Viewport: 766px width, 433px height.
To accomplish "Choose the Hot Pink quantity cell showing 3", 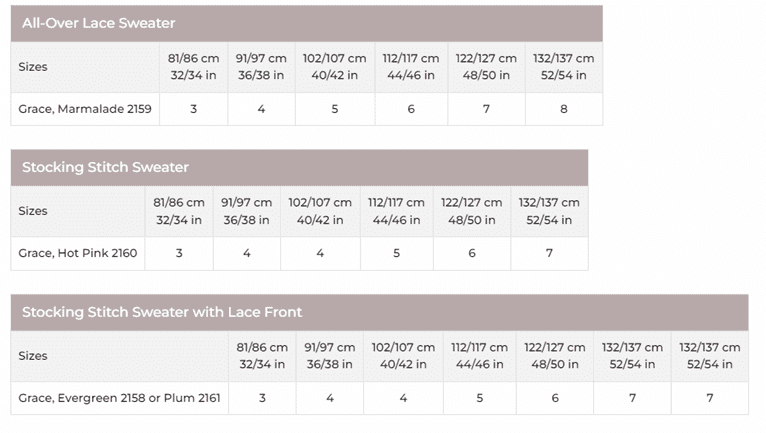I will pos(179,253).
